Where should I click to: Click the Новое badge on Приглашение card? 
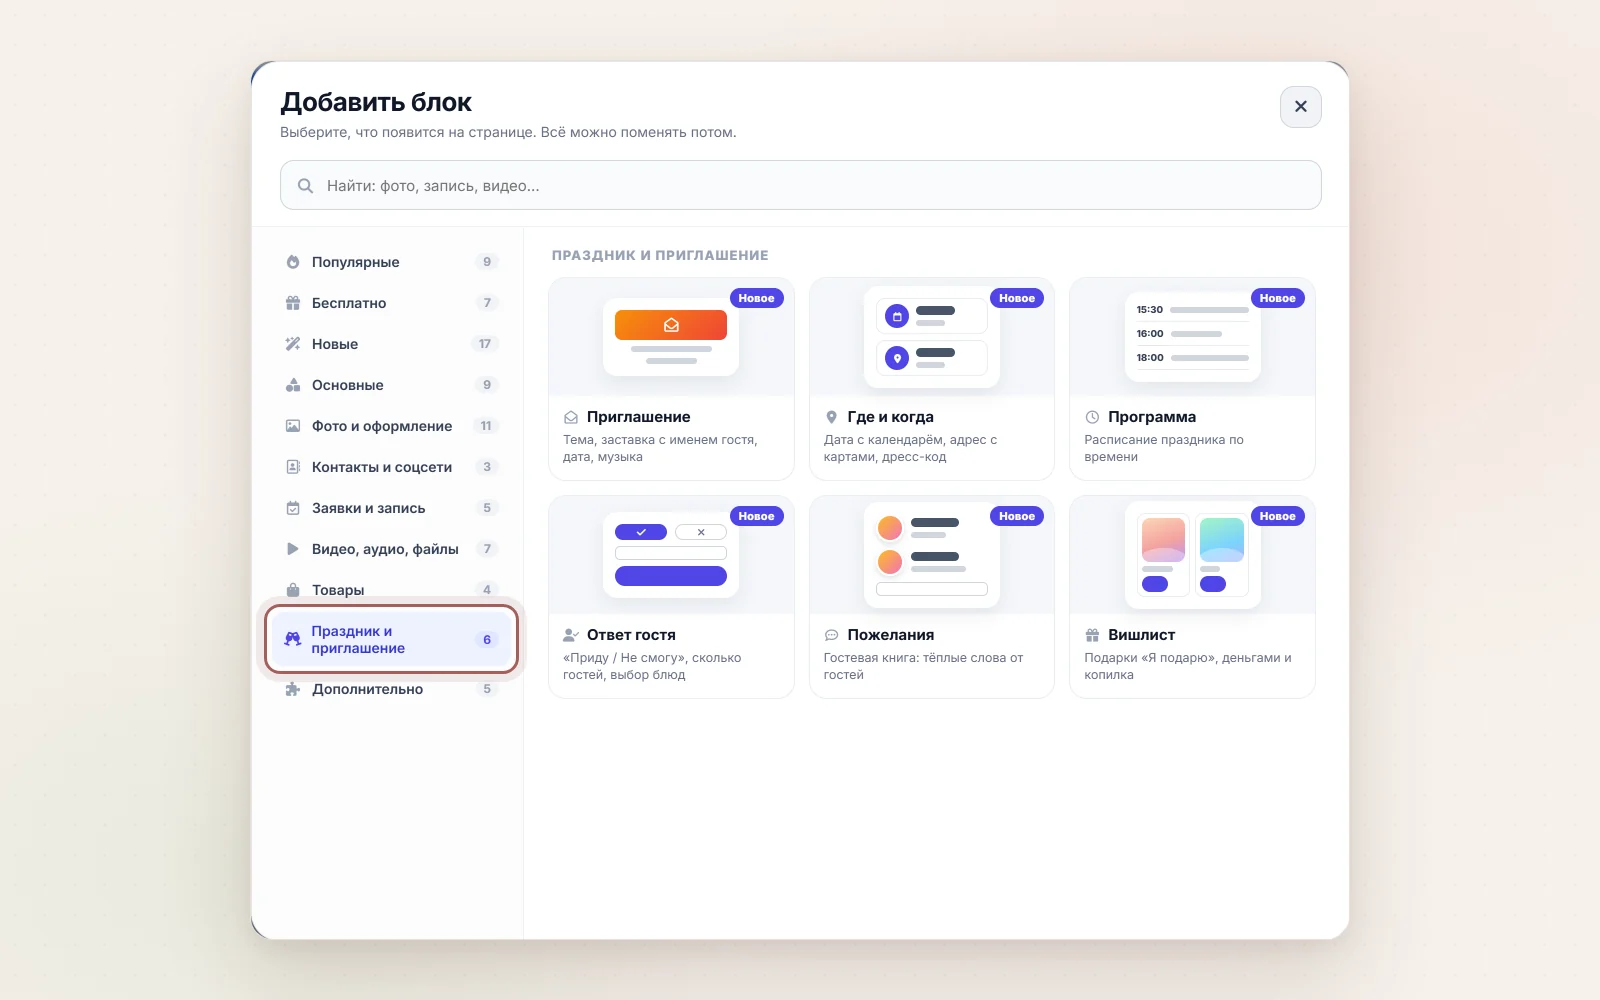(756, 298)
